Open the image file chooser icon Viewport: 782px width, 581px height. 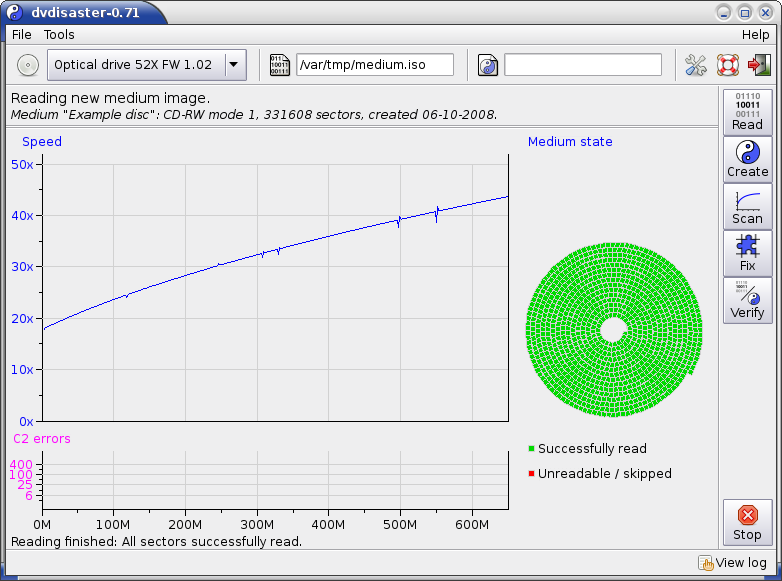pos(279,65)
